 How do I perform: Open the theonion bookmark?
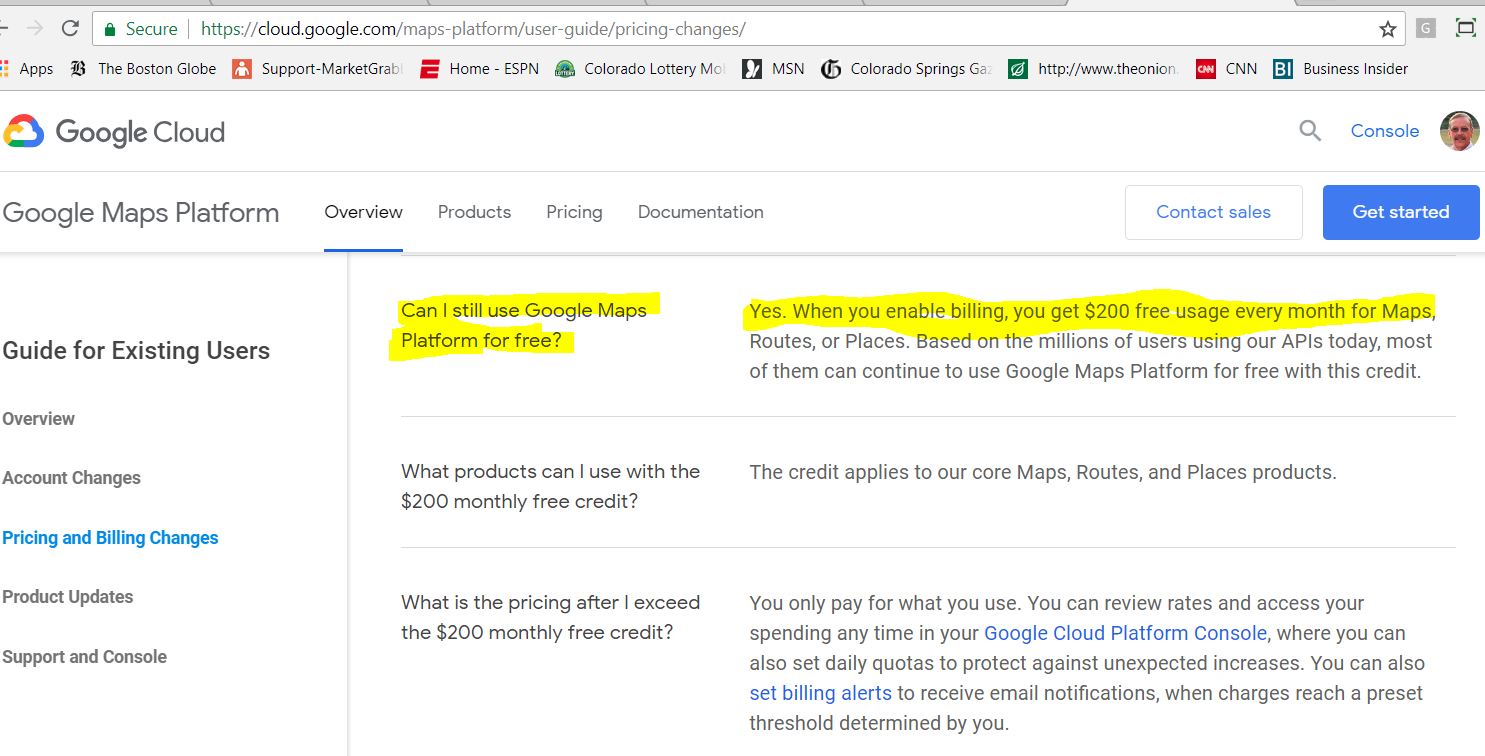click(1094, 69)
